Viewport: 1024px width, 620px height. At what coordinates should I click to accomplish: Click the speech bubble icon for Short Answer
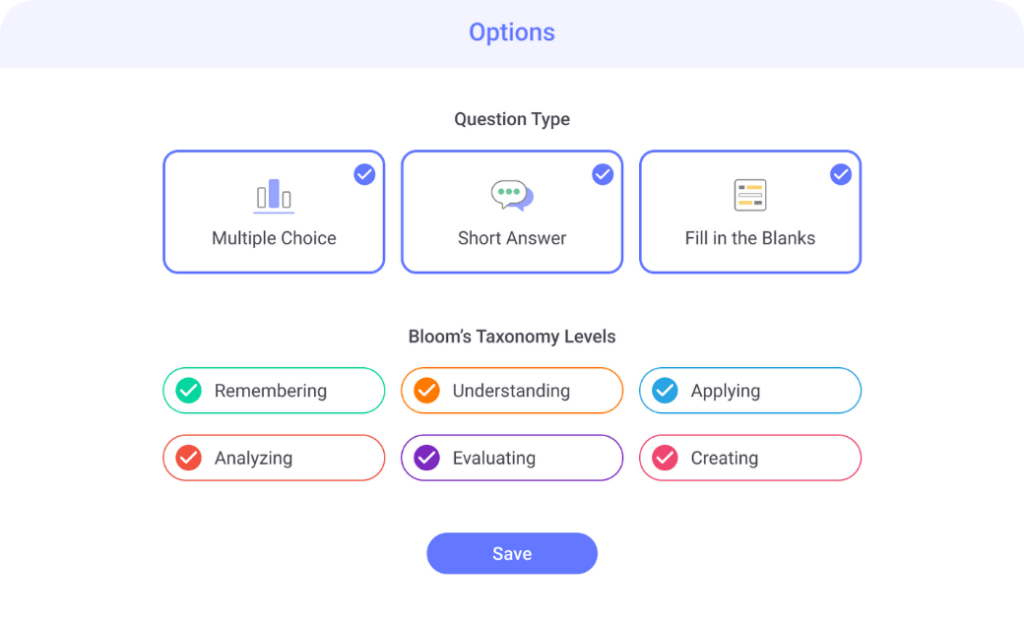click(512, 193)
